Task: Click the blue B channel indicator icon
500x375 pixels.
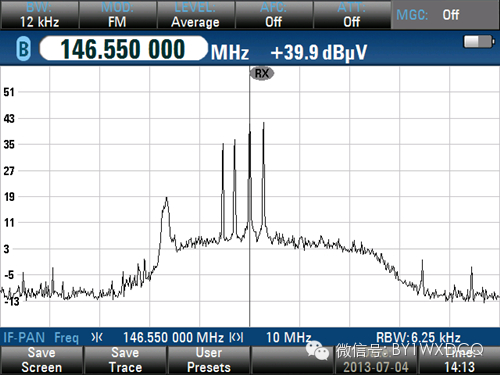Action: (24, 49)
